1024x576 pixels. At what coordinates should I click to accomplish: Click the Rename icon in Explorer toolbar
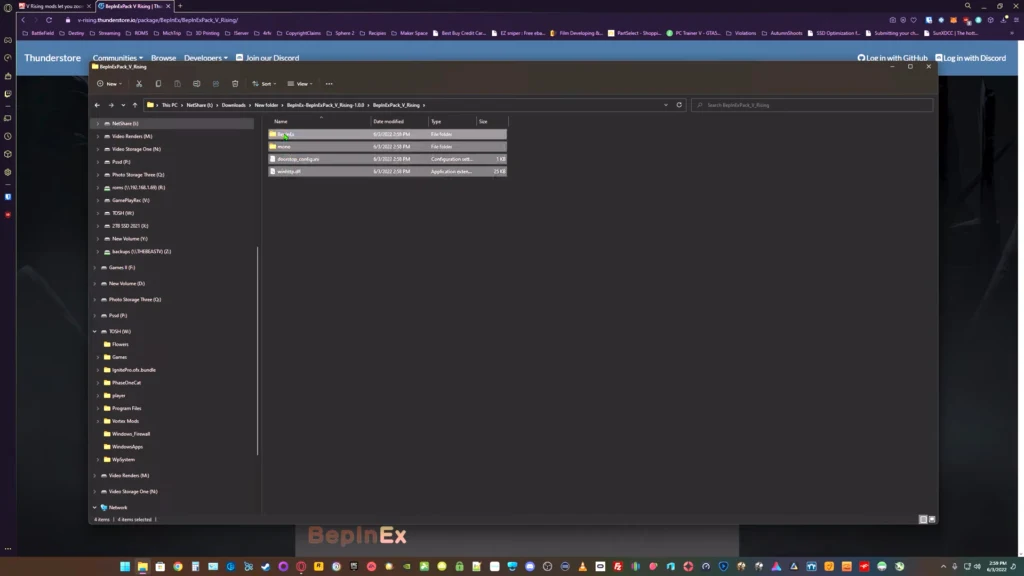point(197,84)
